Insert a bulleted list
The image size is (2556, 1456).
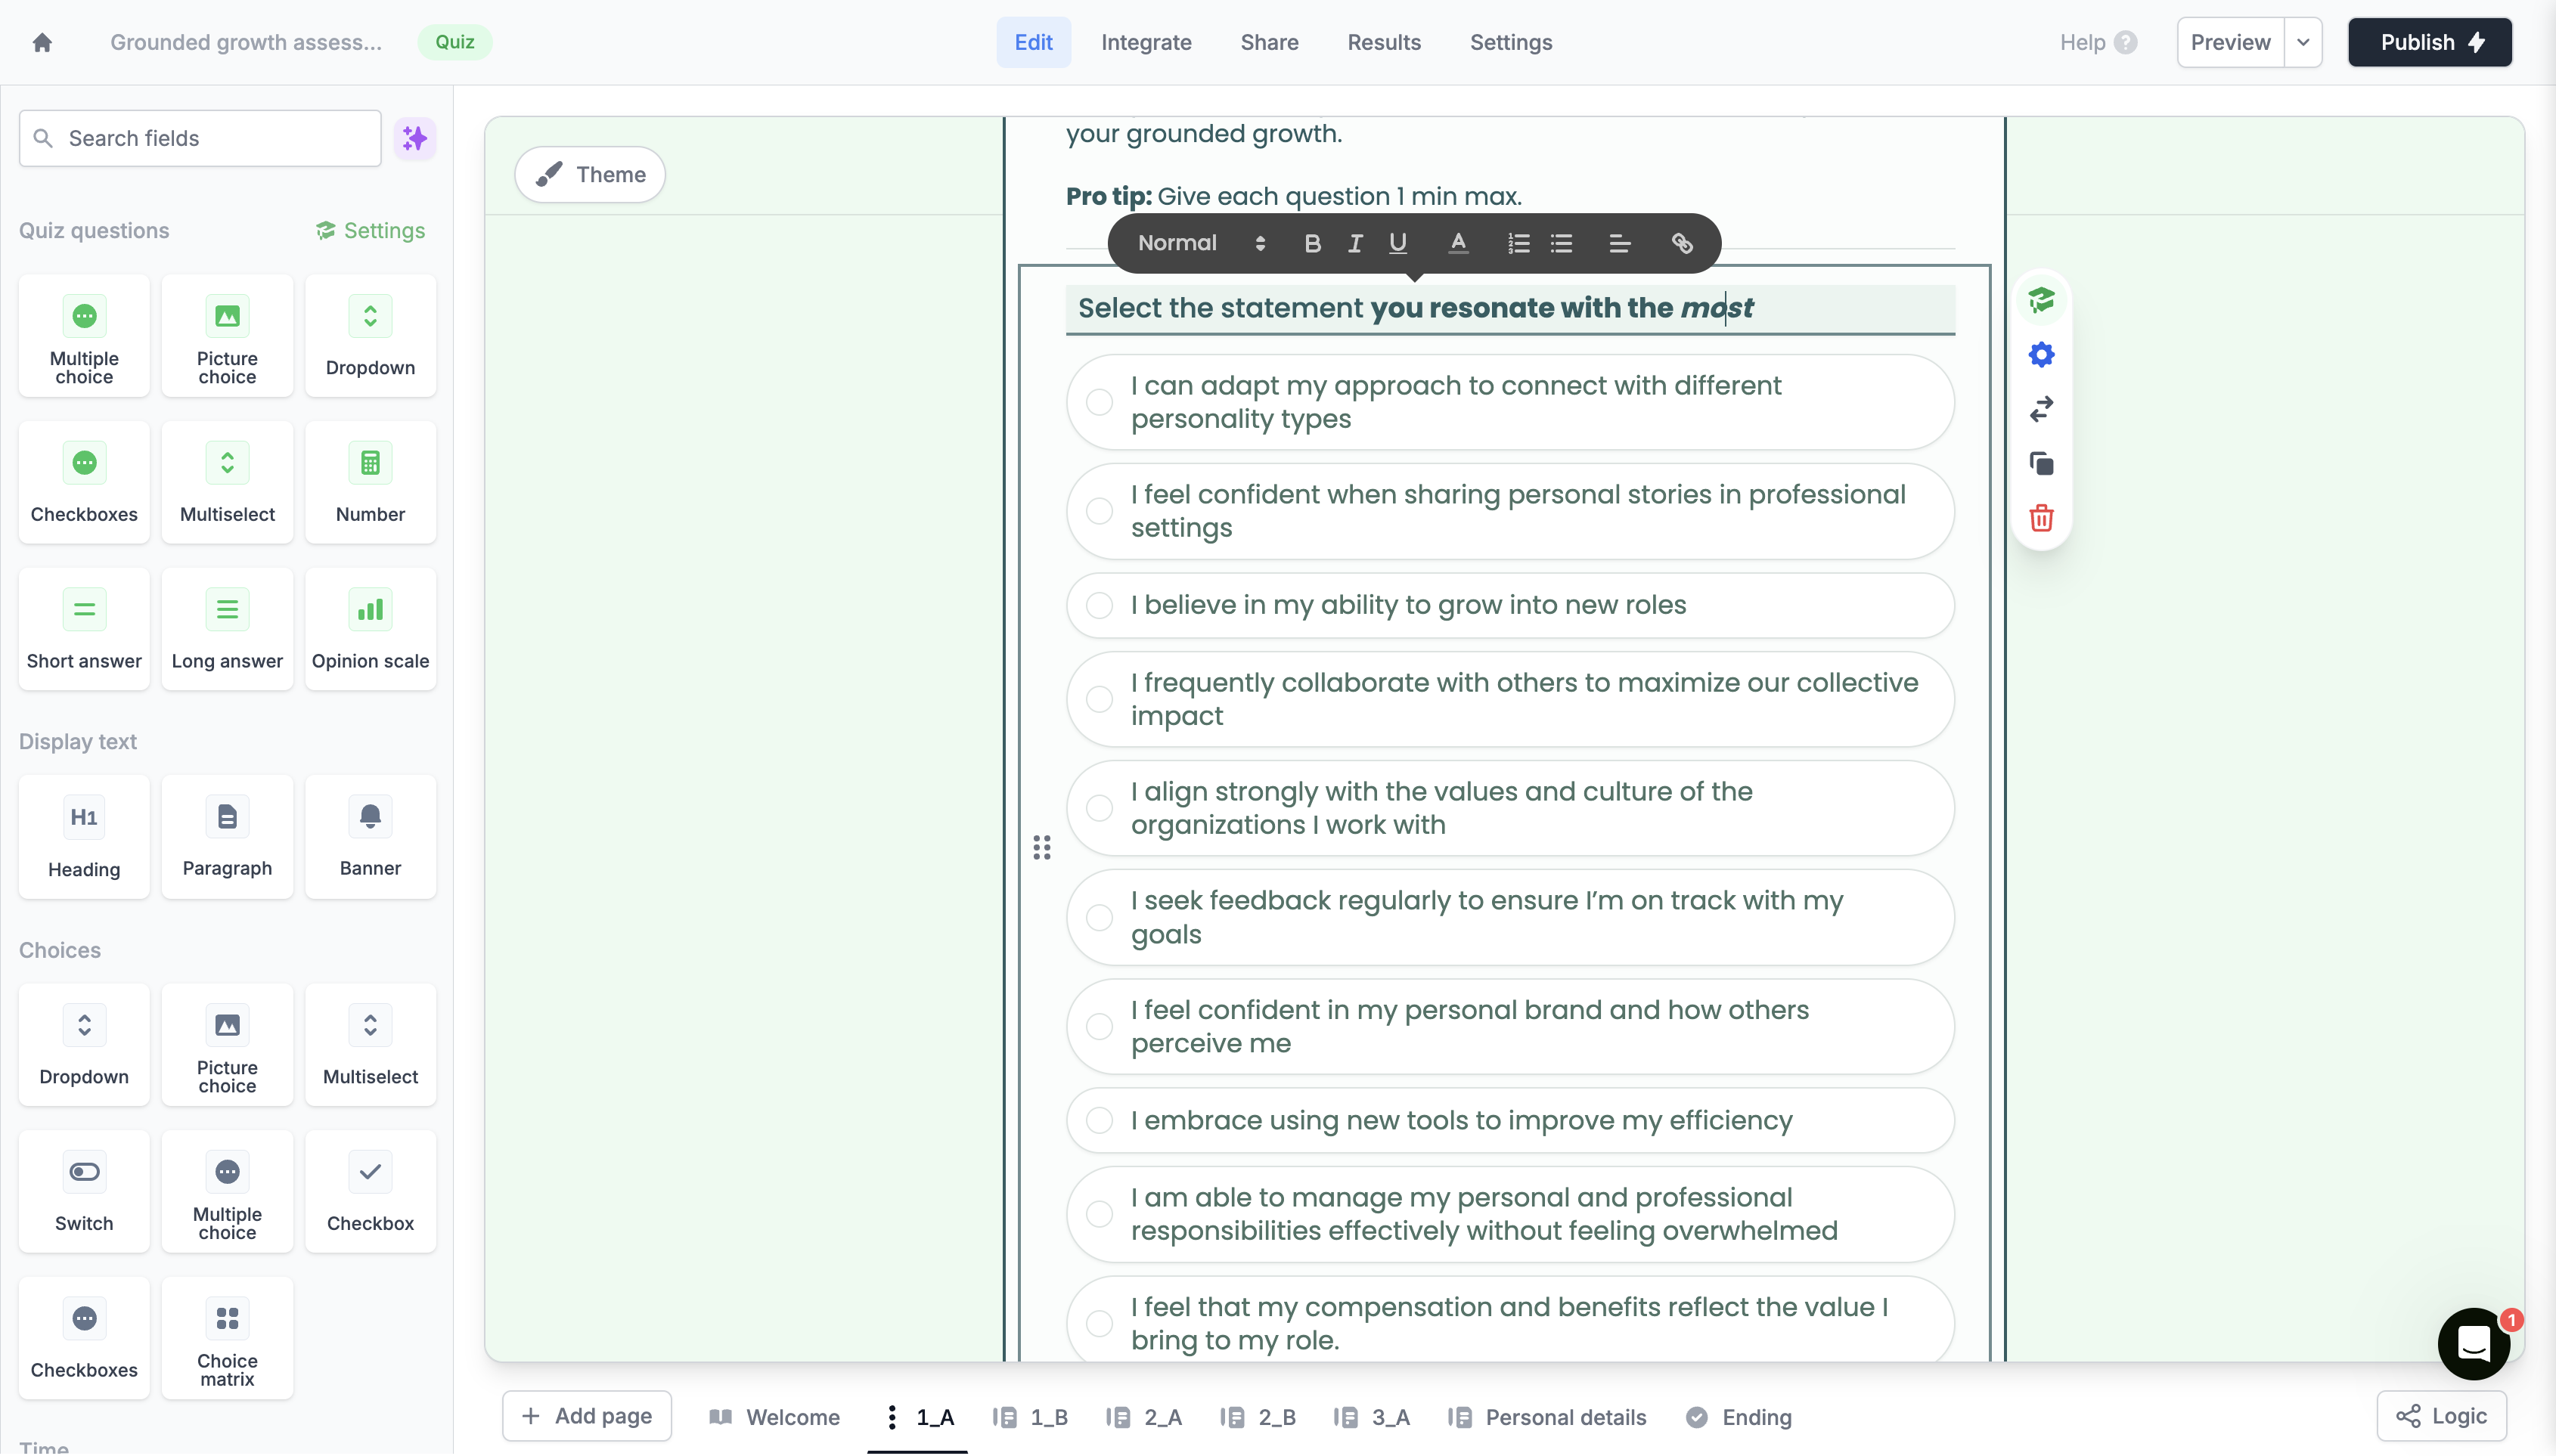pyautogui.click(x=1561, y=243)
